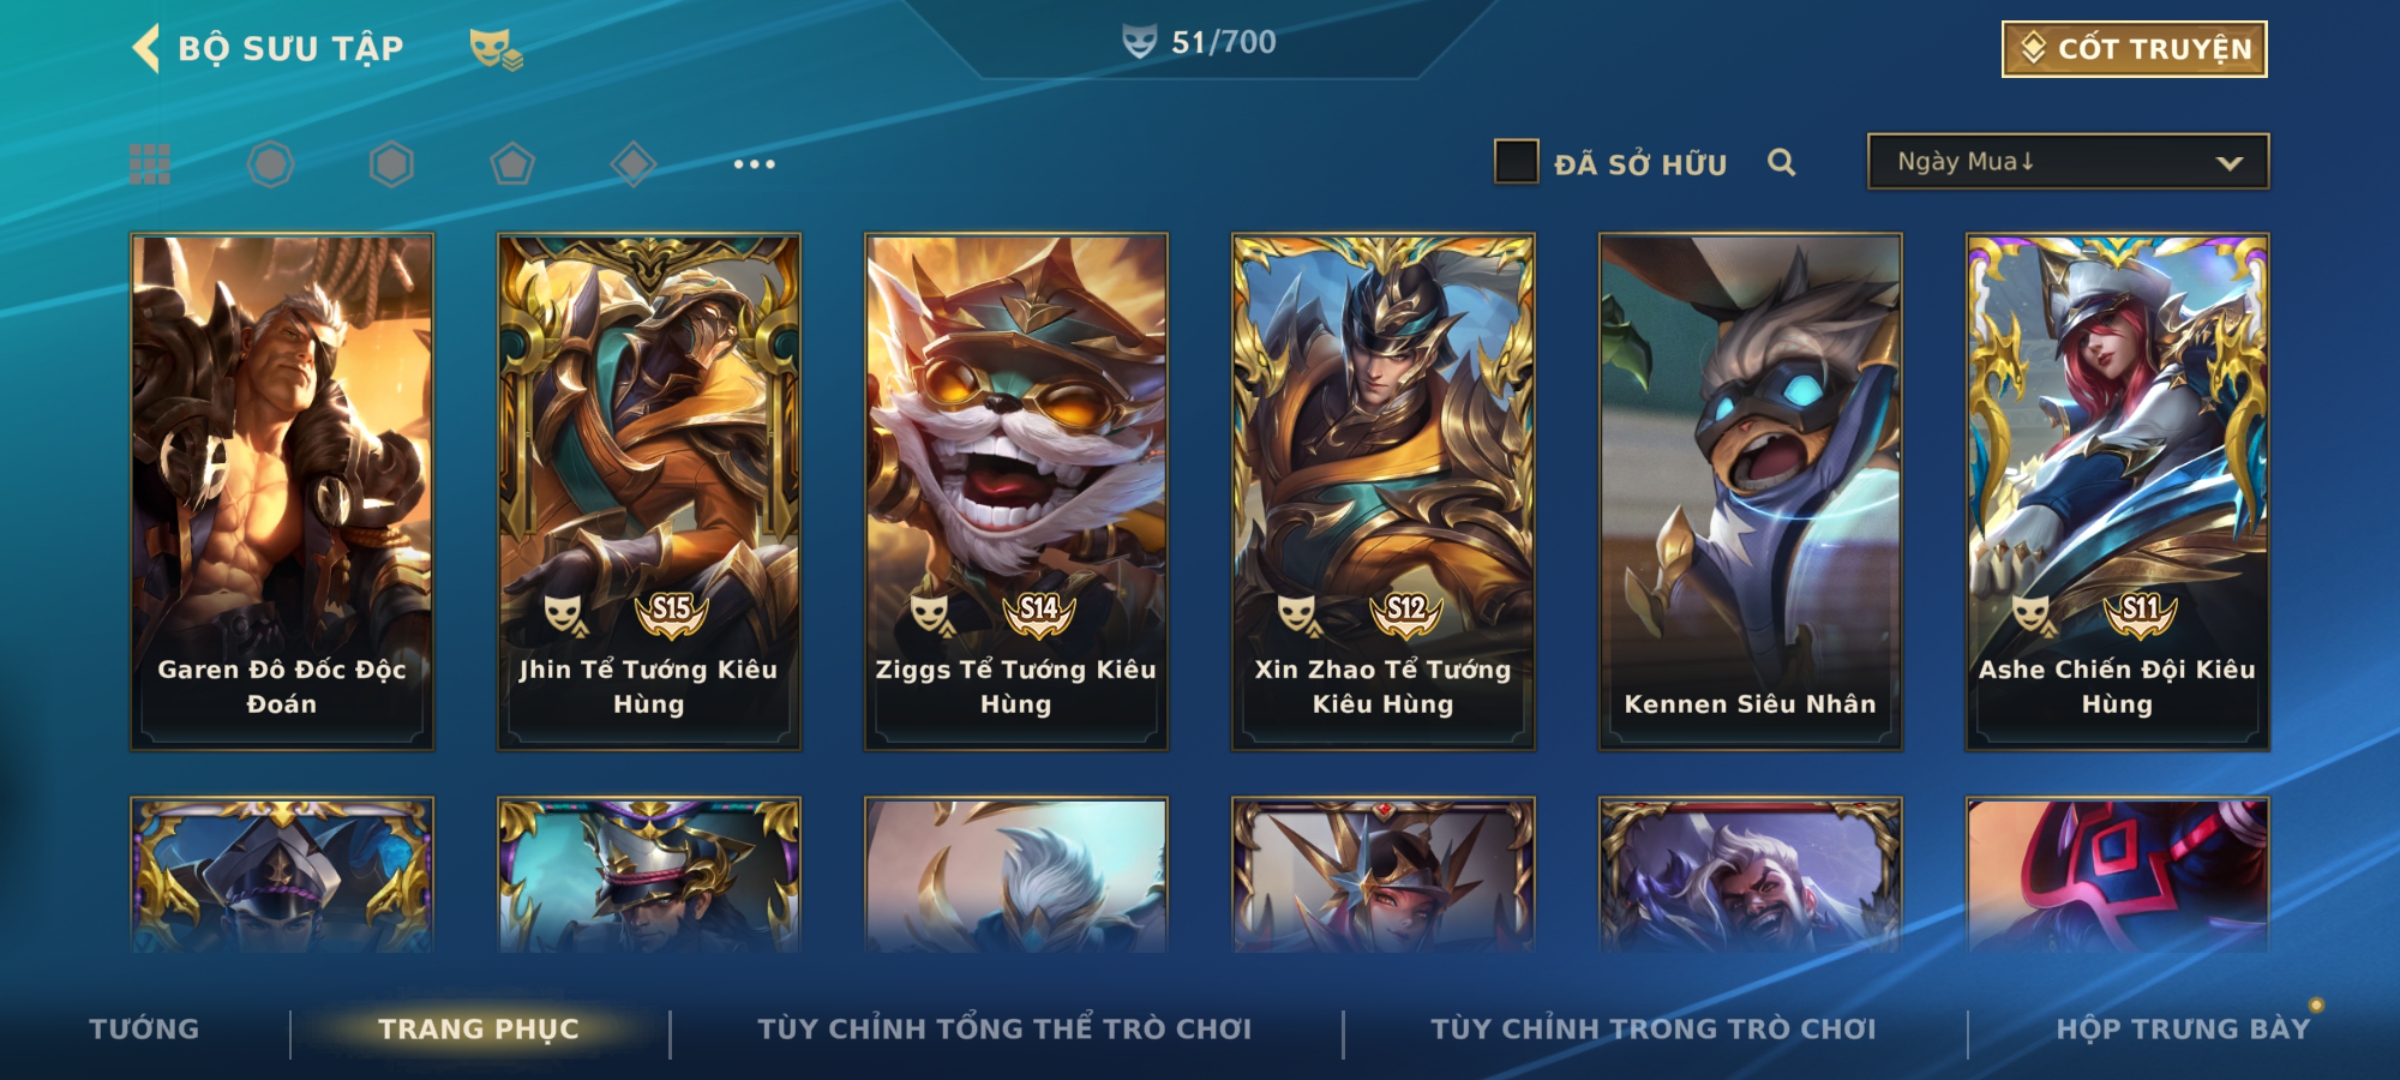The width and height of the screenshot is (2400, 1080).
Task: Go back using the Bộ Sưu Tập arrow
Action: (147, 48)
